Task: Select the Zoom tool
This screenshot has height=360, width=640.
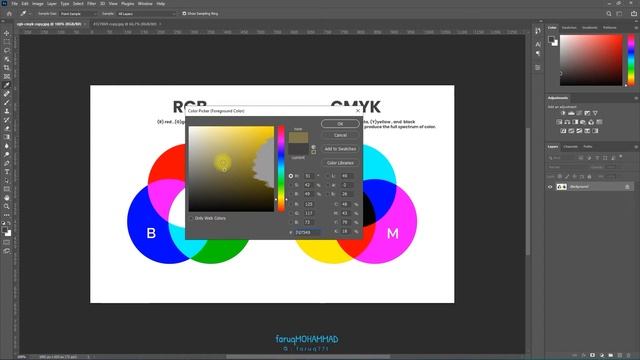Action: point(7,207)
